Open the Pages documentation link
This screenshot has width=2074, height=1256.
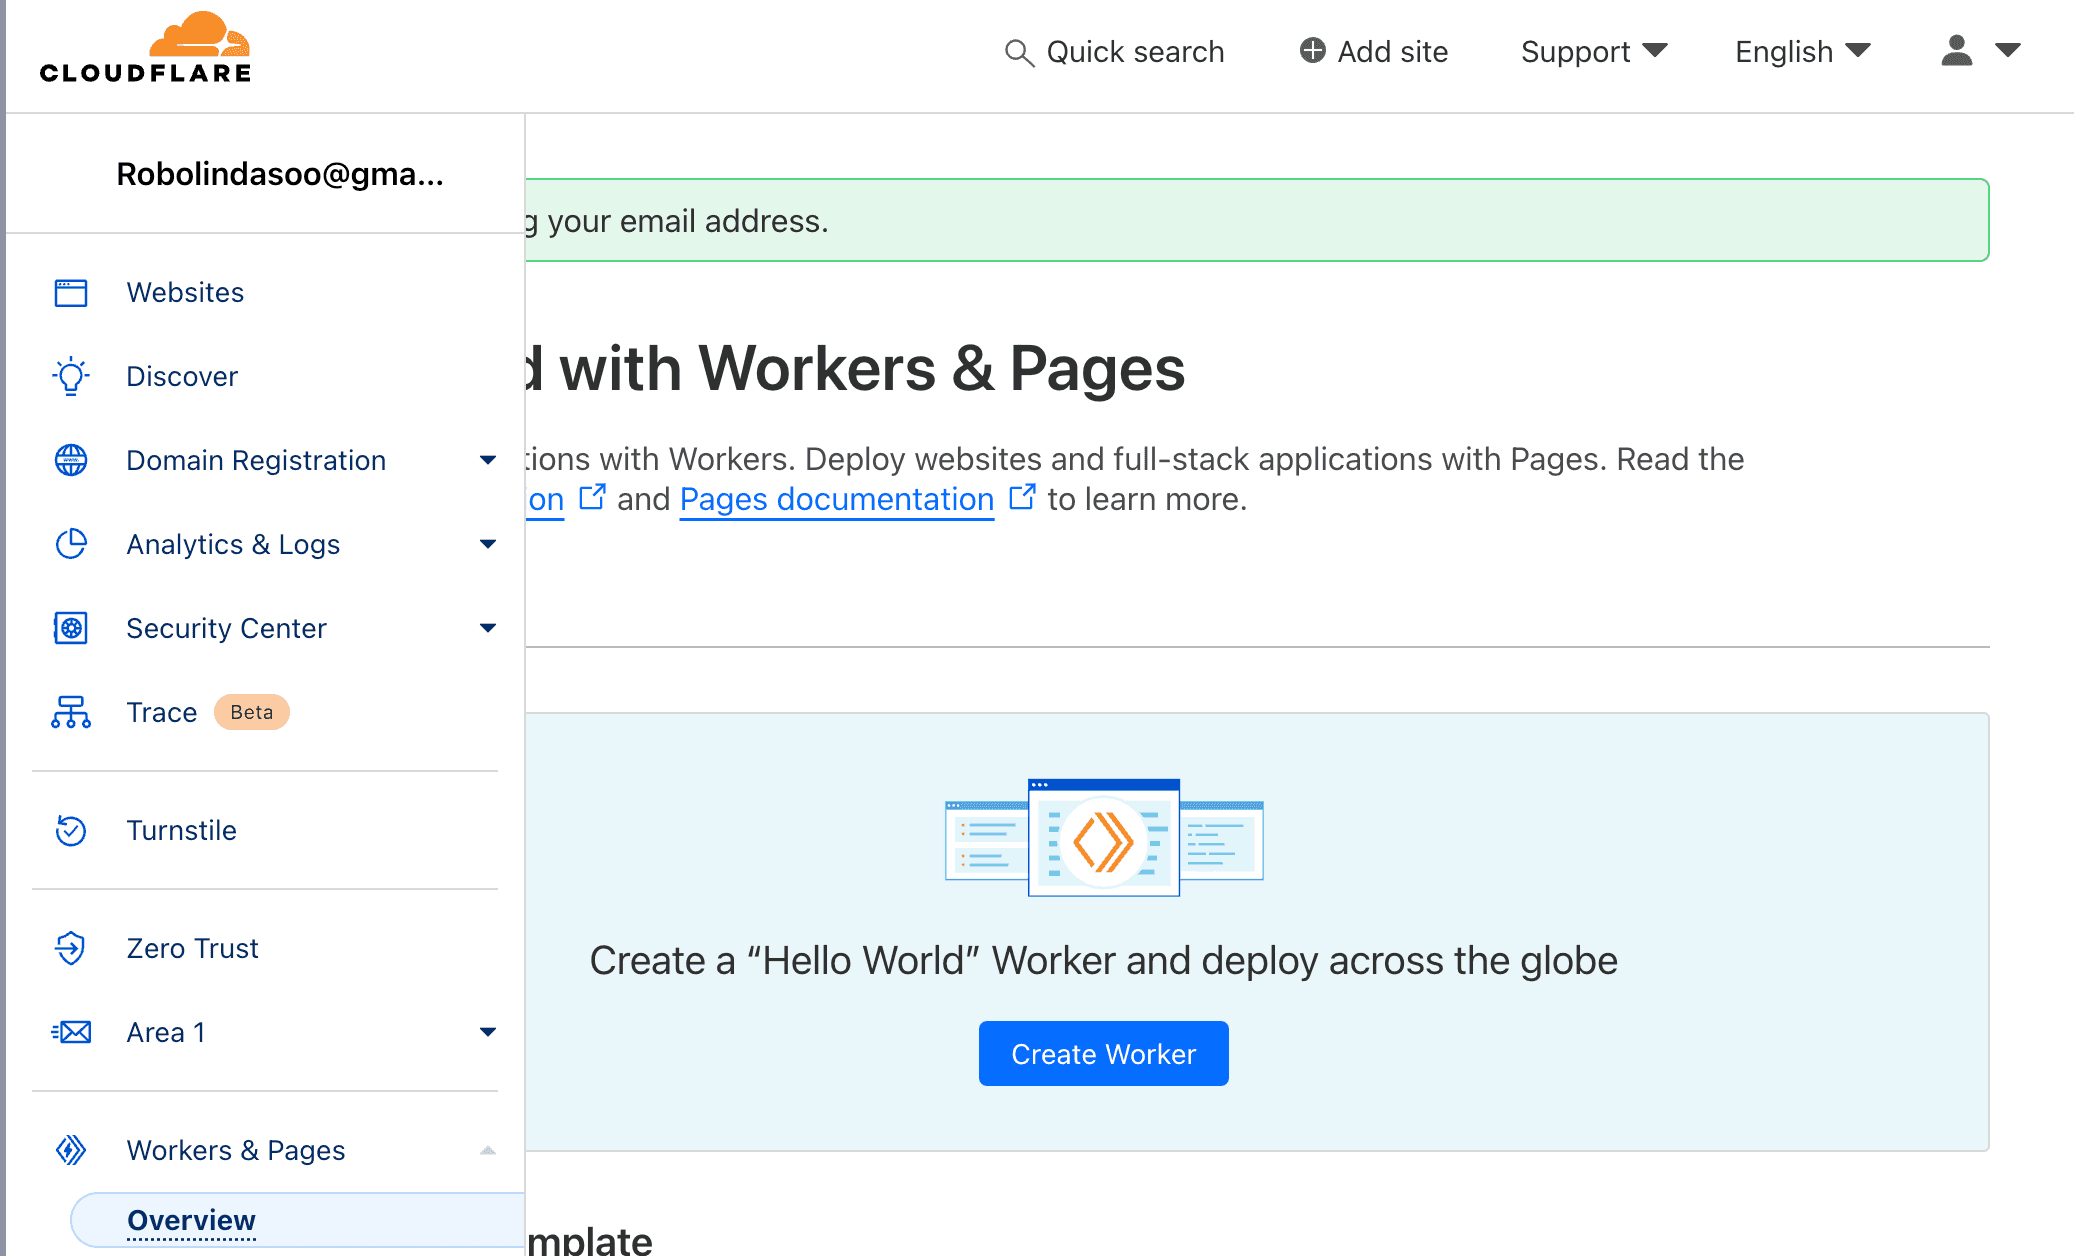pos(837,499)
